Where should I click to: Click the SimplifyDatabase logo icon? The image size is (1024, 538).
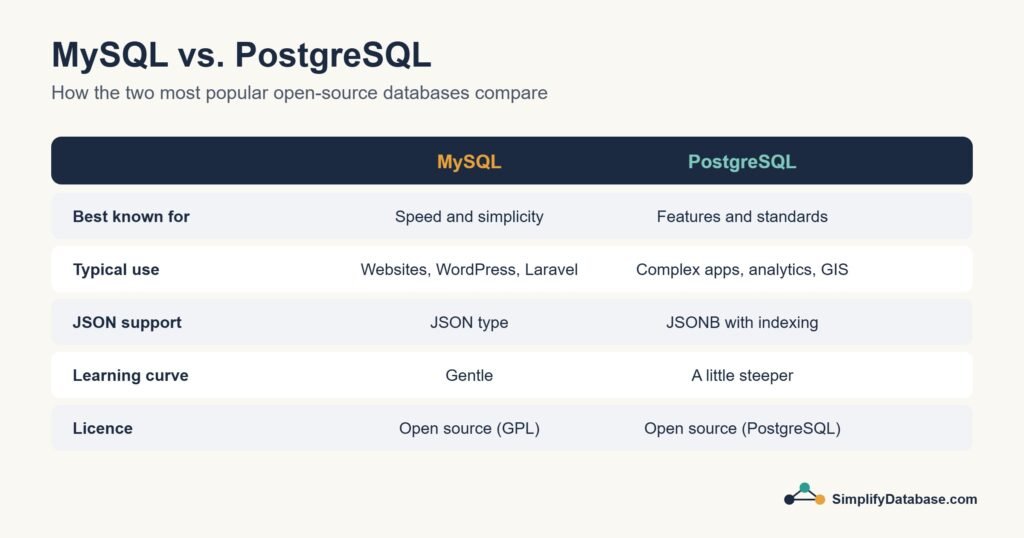pos(804,494)
